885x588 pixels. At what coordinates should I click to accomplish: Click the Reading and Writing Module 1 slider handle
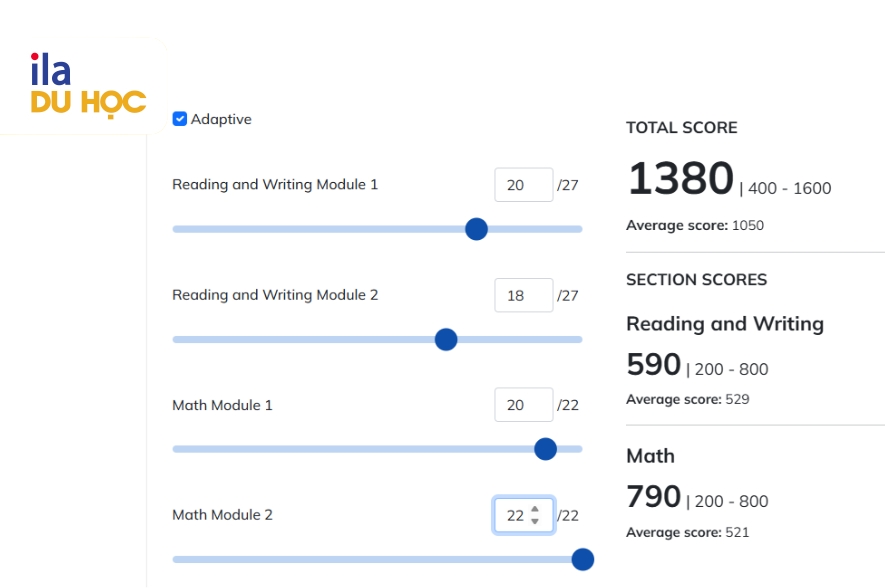click(477, 229)
